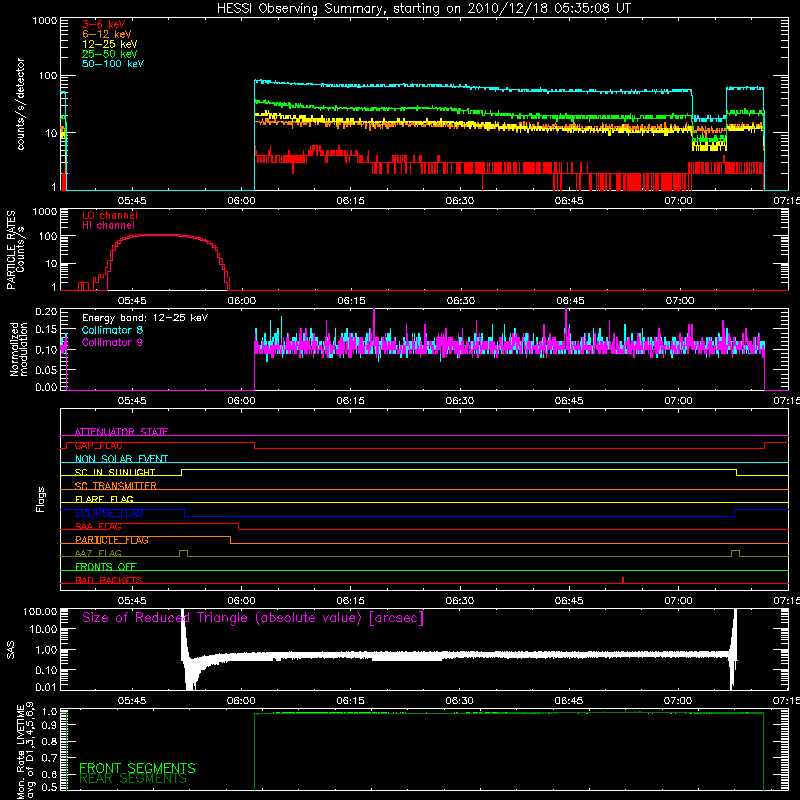This screenshot has height=800, width=800.
Task: Click the HI channel legend label
Action: click(x=109, y=226)
